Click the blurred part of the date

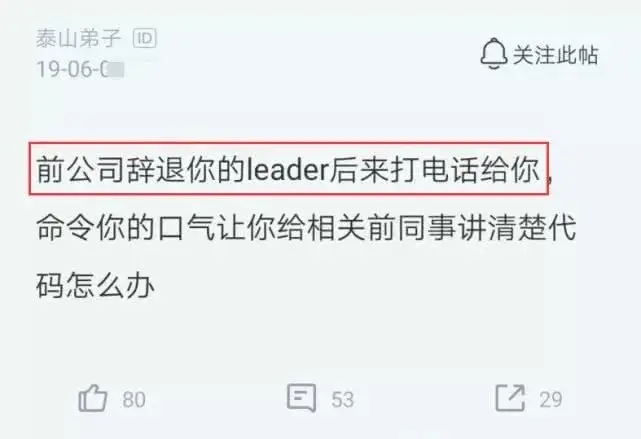coord(116,69)
